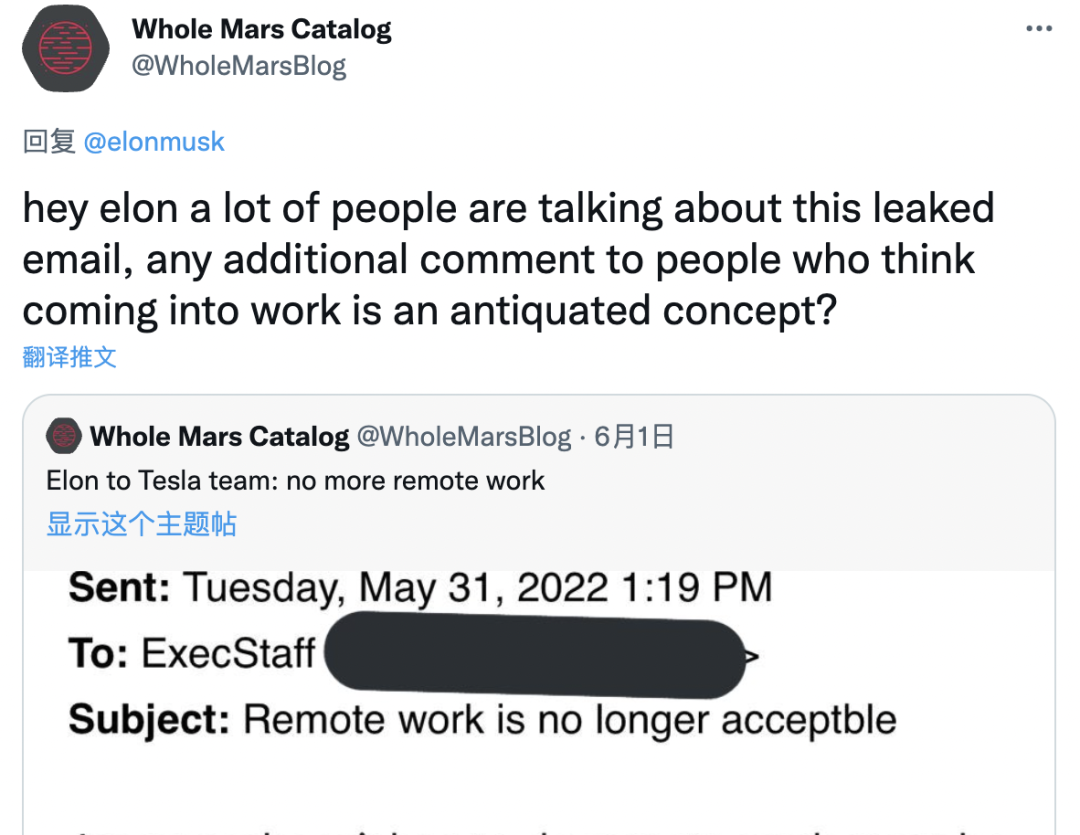The width and height of the screenshot is (1080, 835).
Task: Click the "Subject: Remote work" line in email image
Action: coord(482,719)
